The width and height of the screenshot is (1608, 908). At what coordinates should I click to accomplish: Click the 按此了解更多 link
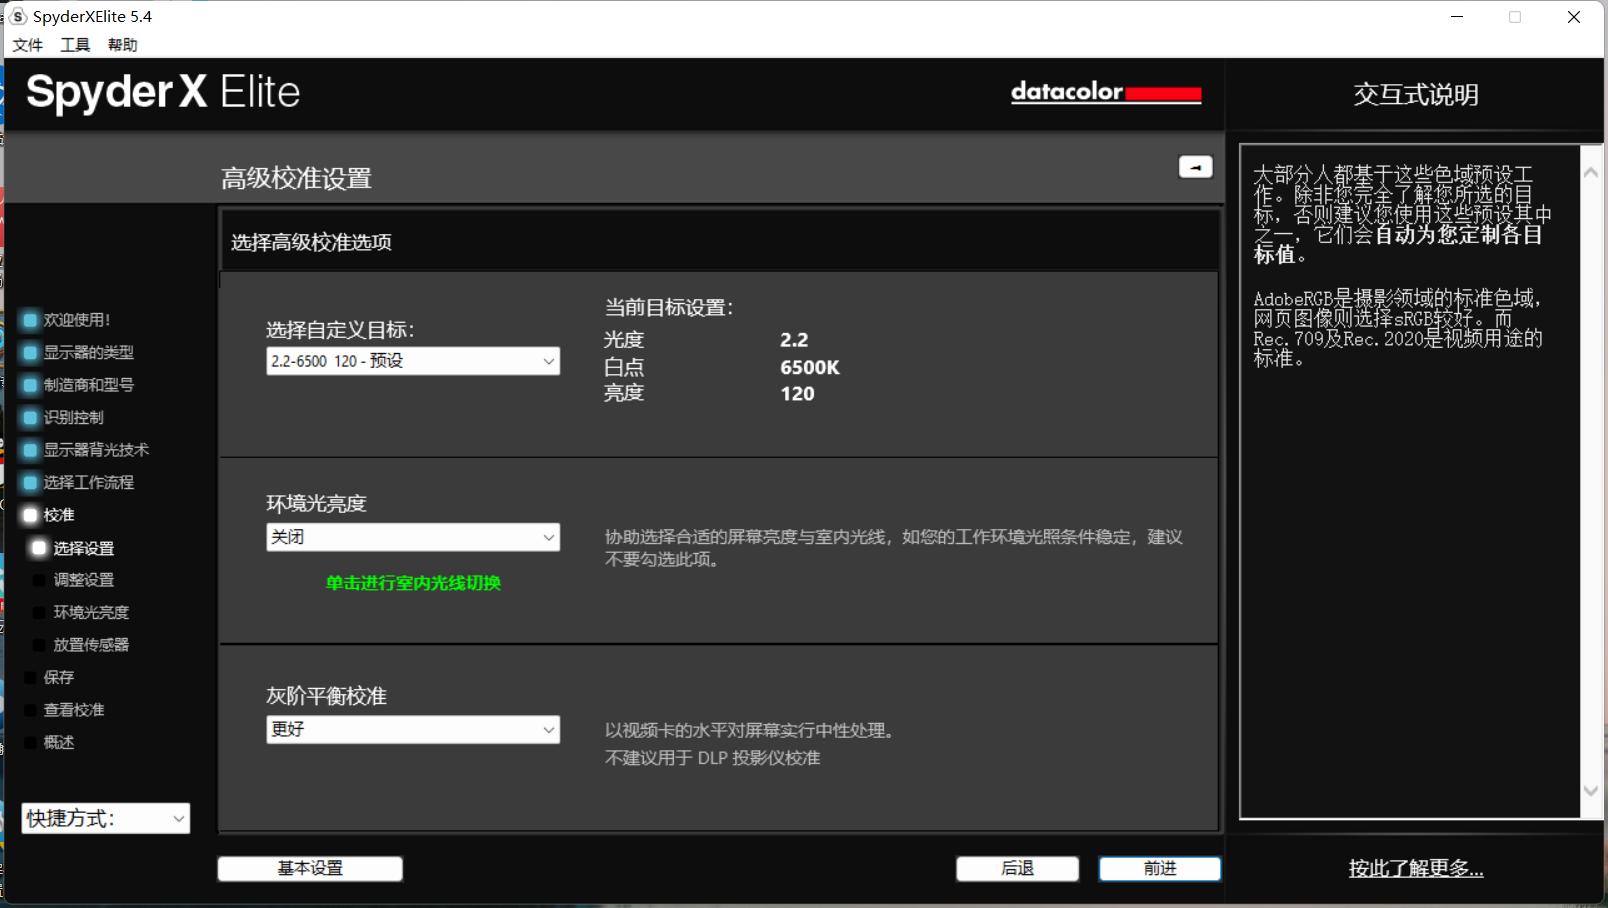pos(1415,869)
